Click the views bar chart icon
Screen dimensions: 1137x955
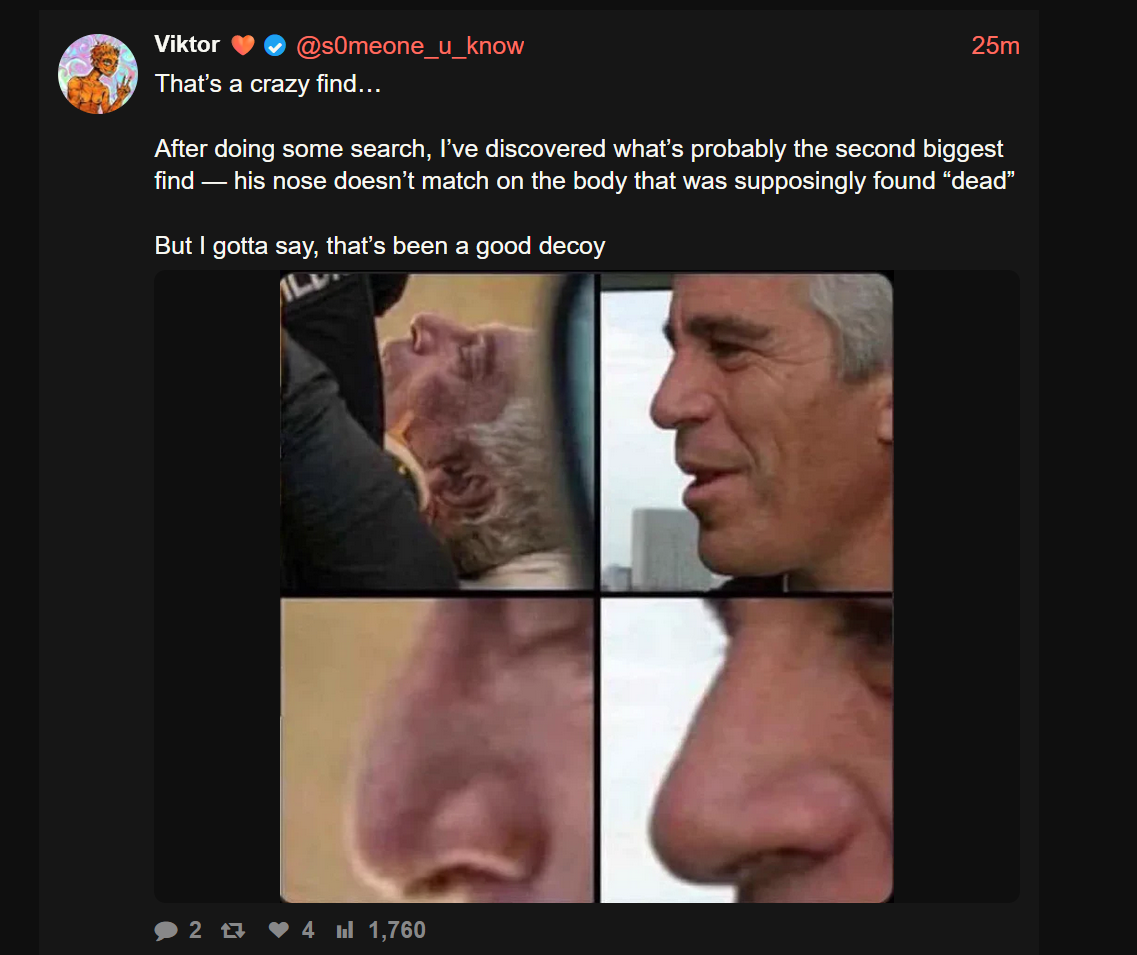[344, 930]
